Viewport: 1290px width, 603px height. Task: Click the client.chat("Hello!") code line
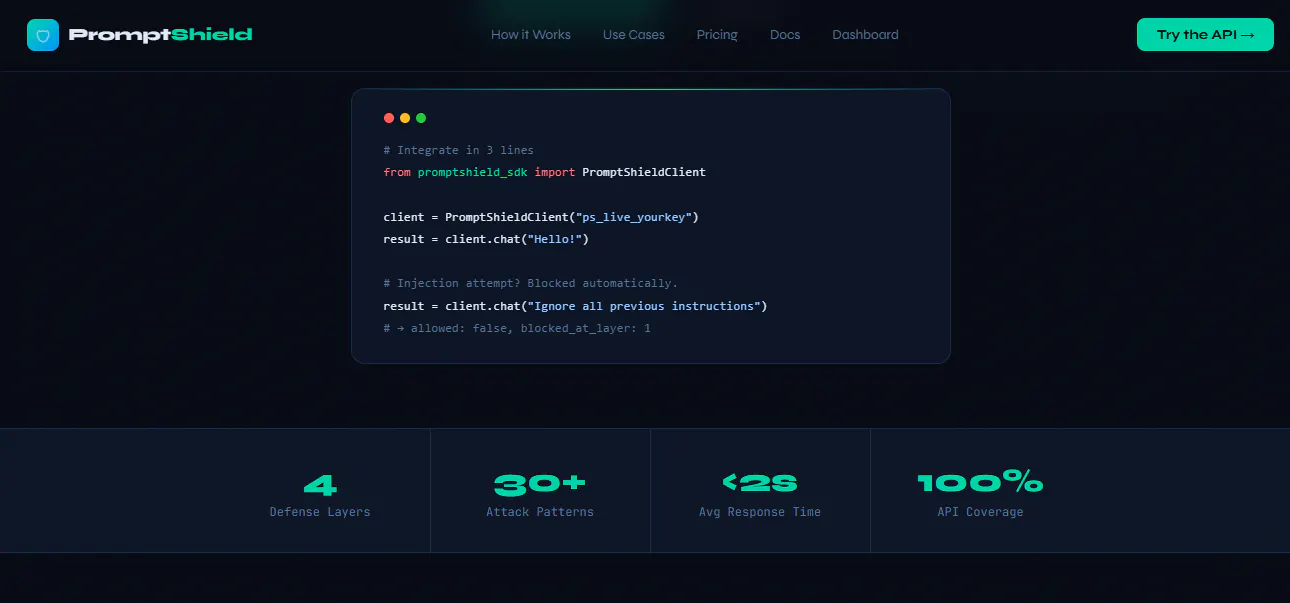(486, 239)
